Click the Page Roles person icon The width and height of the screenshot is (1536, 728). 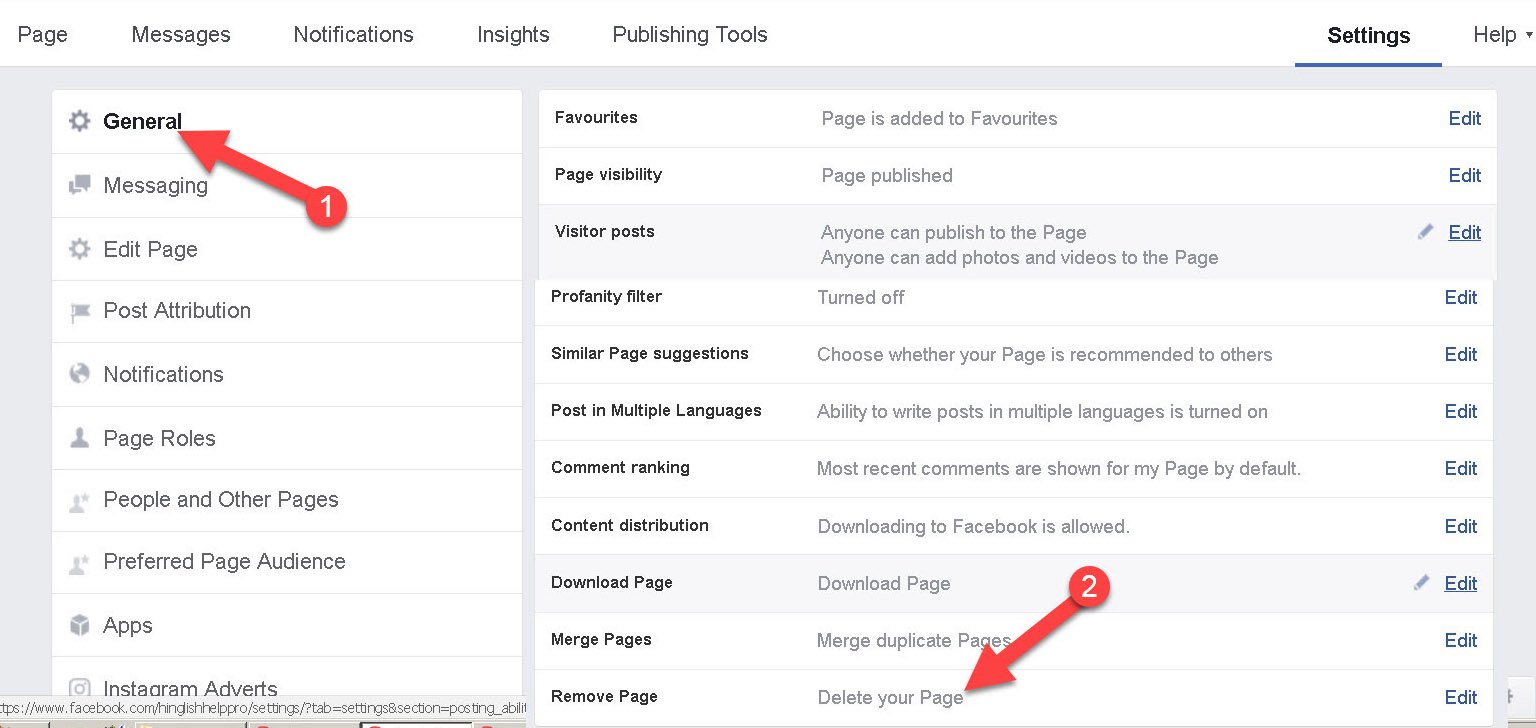click(x=79, y=437)
